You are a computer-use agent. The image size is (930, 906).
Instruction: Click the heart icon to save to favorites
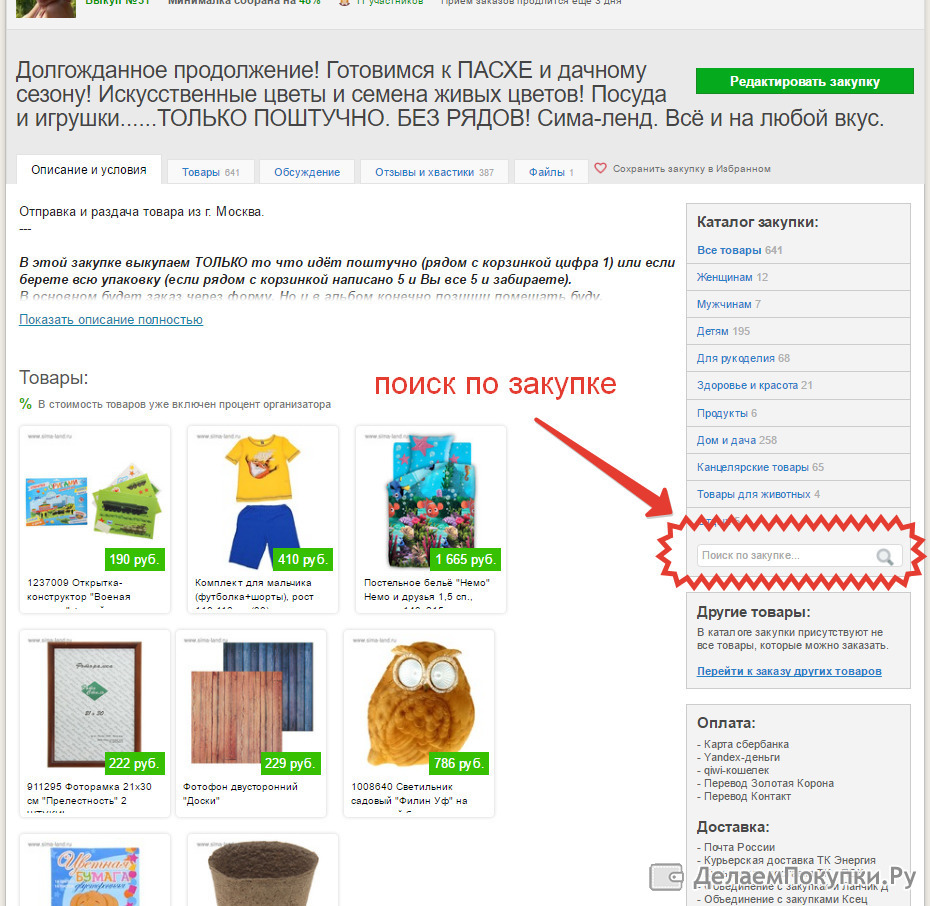(600, 168)
